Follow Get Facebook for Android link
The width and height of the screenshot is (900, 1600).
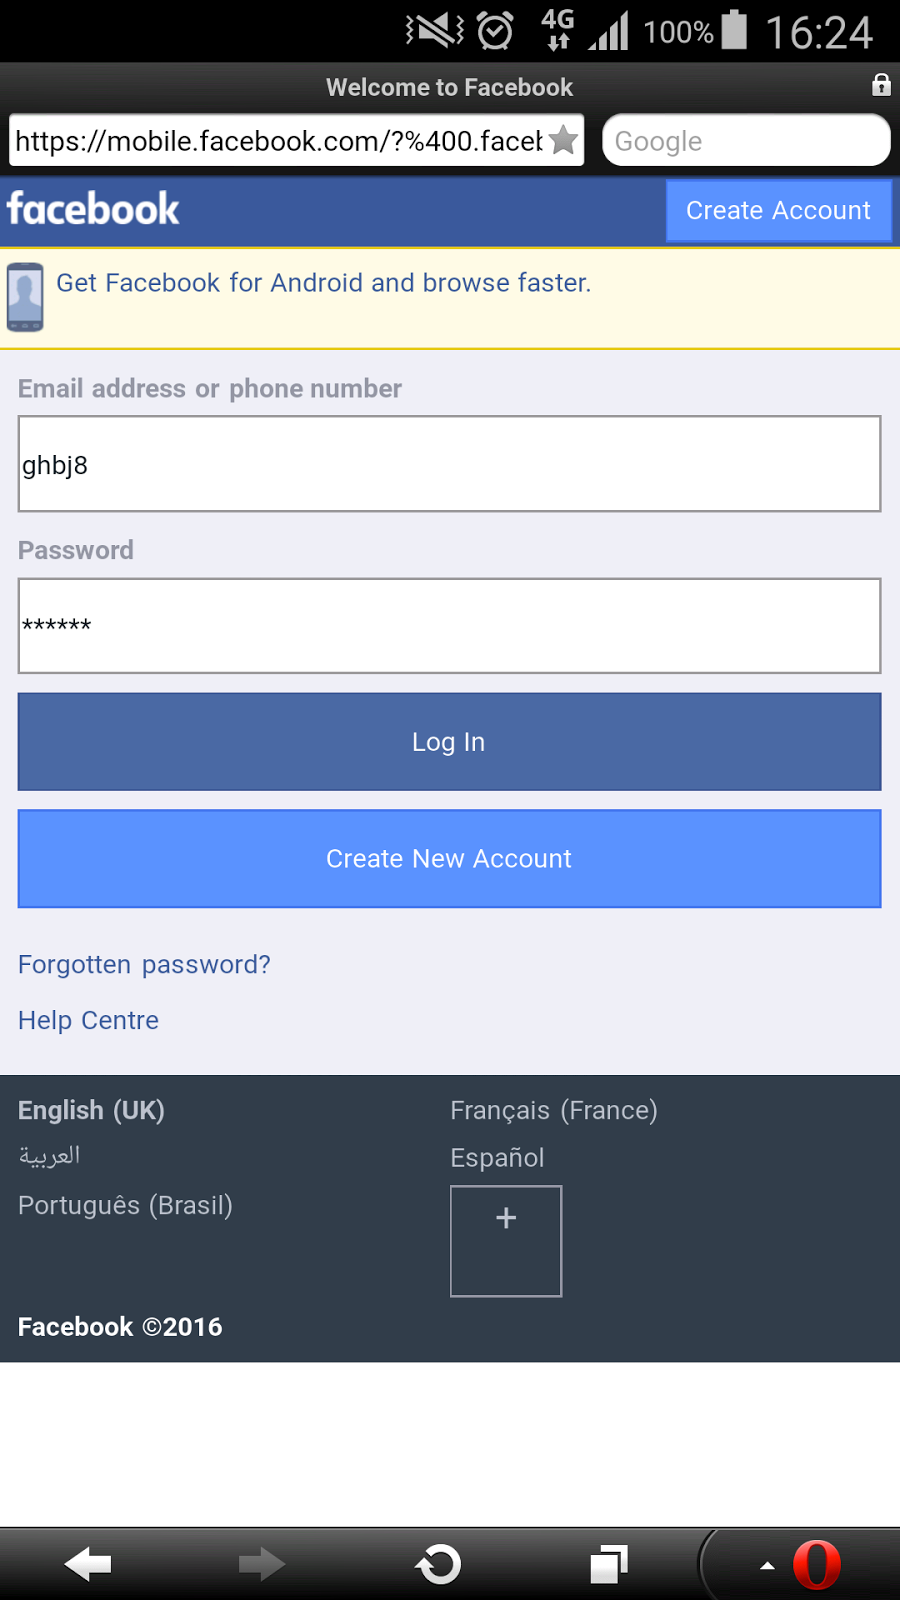click(x=323, y=283)
